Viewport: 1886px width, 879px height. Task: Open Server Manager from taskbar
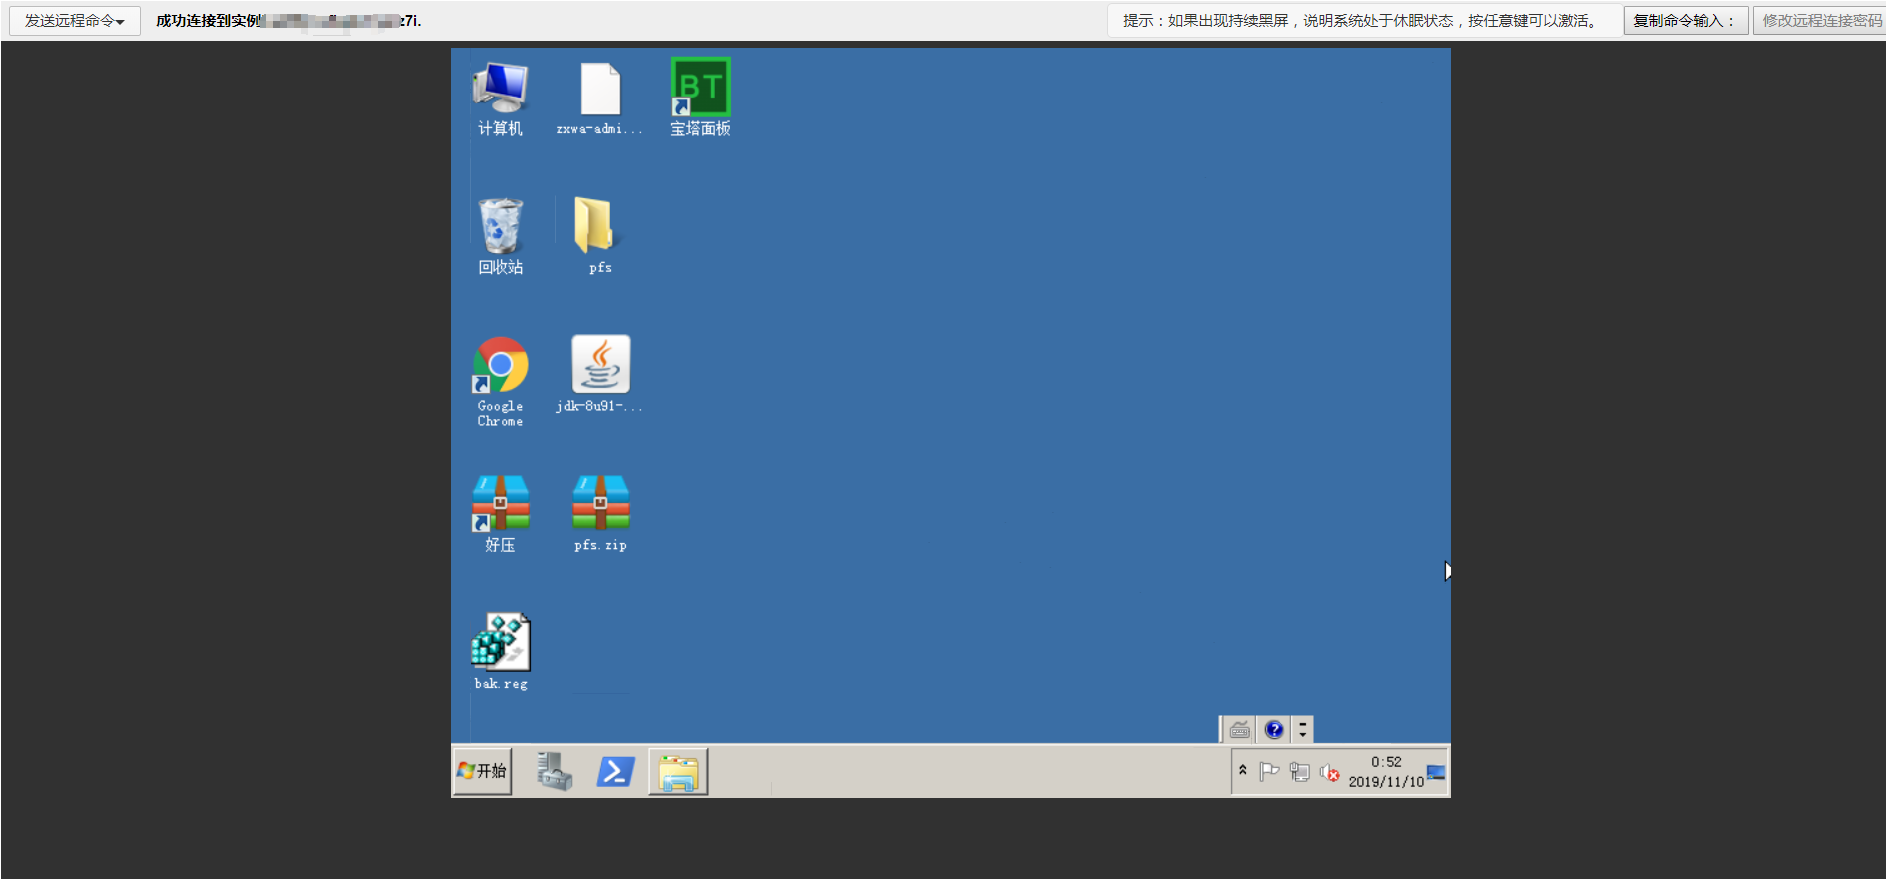[554, 771]
